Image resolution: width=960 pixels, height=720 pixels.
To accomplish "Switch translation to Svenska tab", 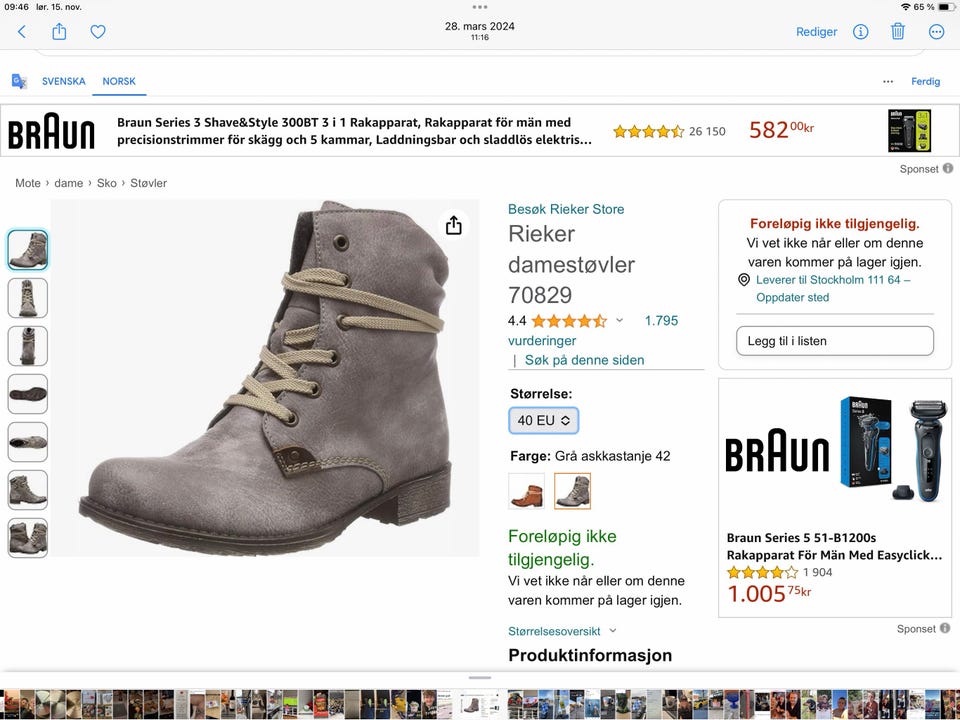I will coord(64,81).
